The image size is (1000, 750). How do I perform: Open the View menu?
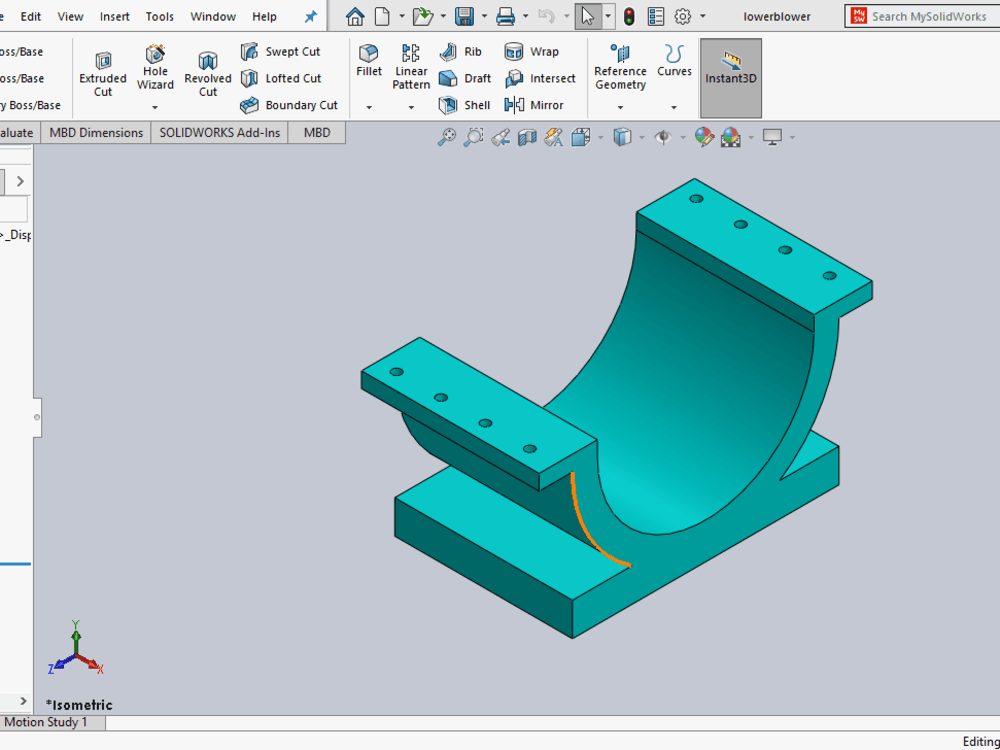coord(70,17)
